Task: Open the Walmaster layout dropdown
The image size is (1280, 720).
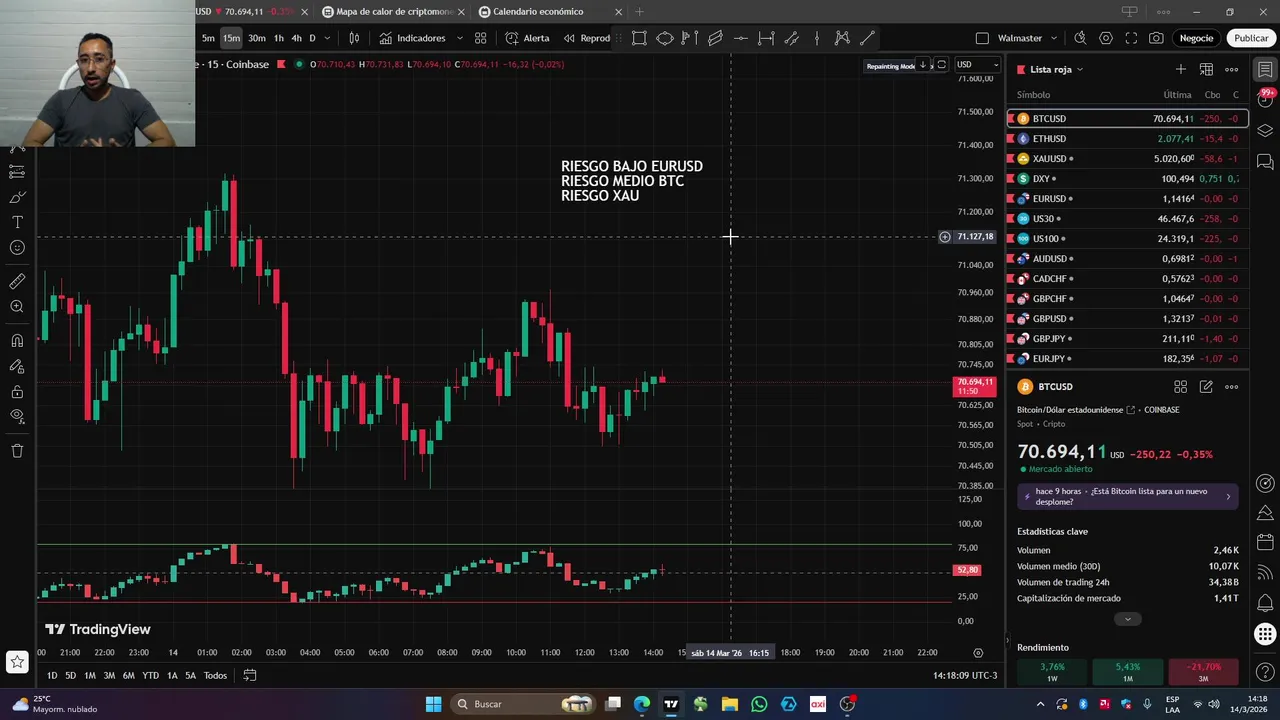Action: click(1053, 38)
